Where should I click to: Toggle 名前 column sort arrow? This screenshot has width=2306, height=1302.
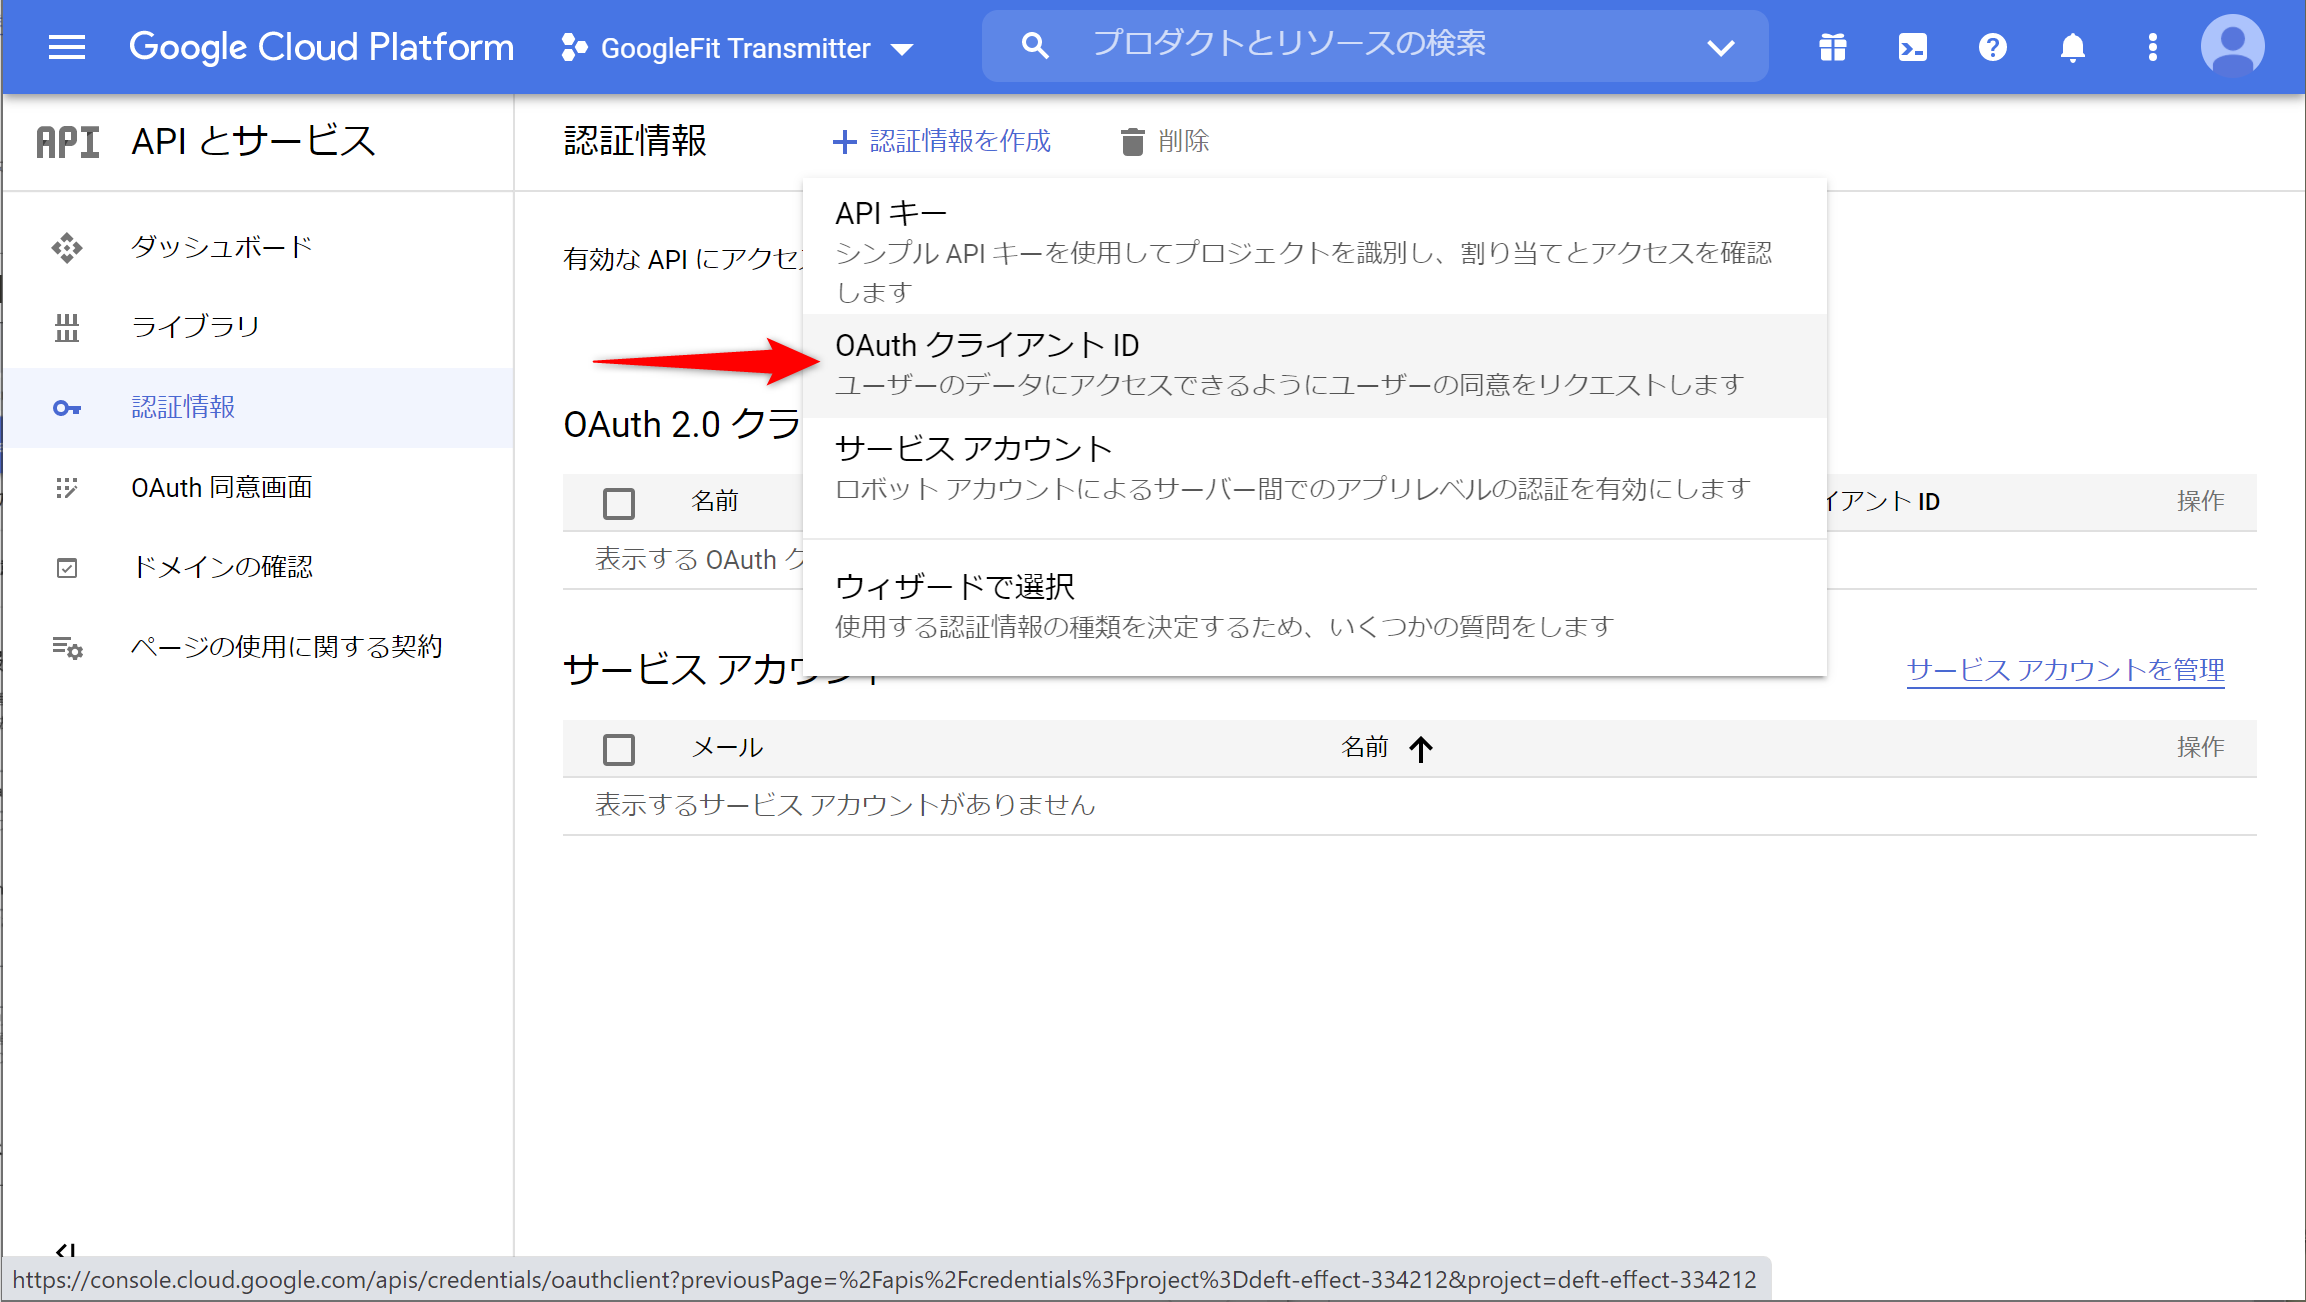(x=1420, y=748)
